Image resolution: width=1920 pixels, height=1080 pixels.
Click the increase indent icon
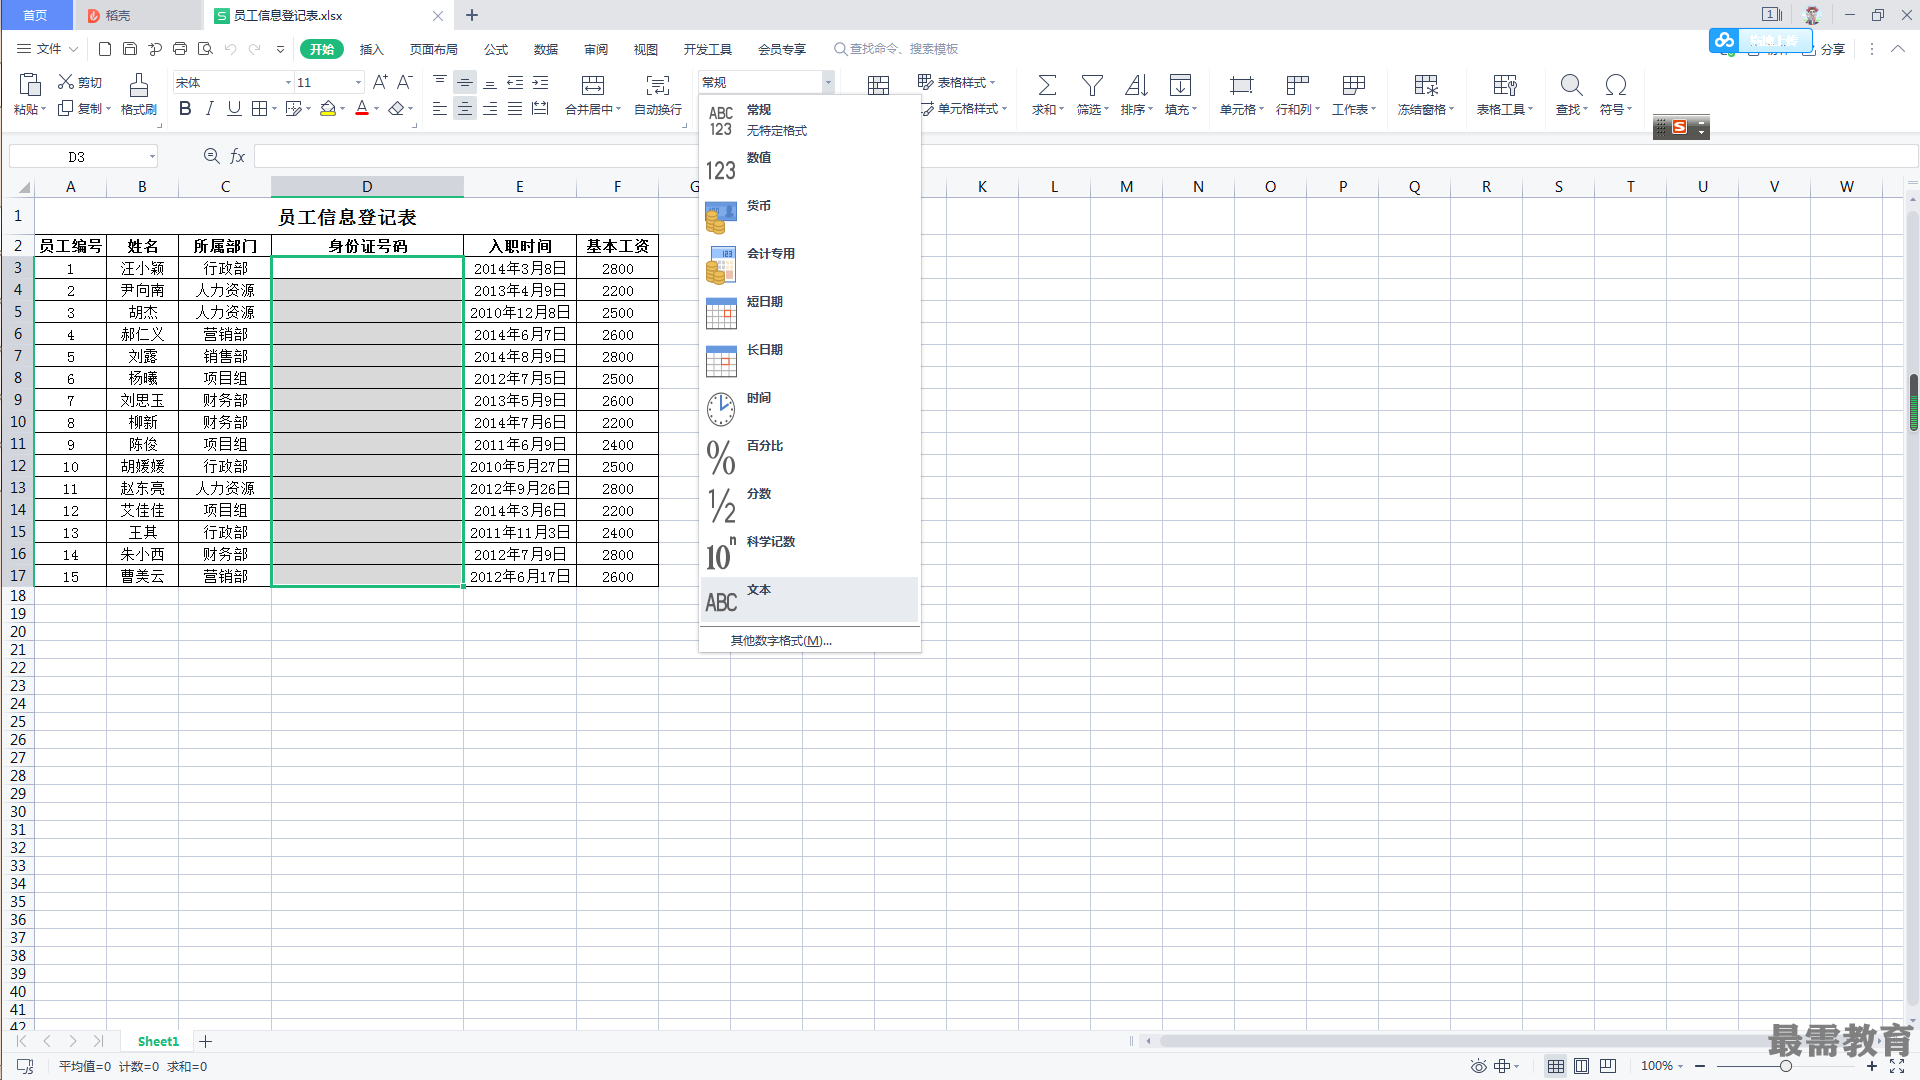[x=540, y=82]
